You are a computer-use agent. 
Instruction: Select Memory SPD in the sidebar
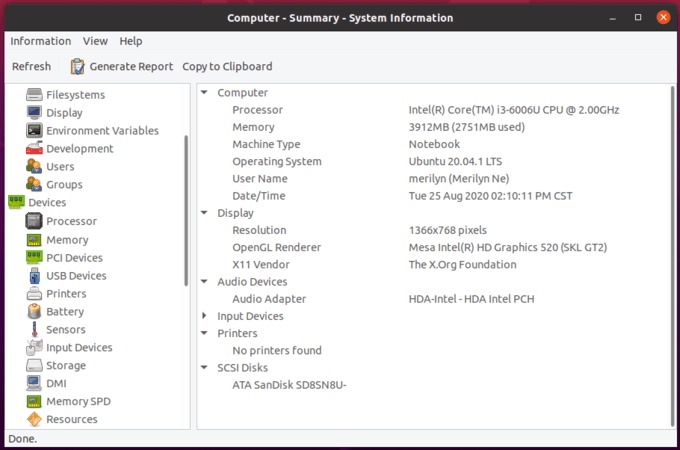pyautogui.click(x=78, y=401)
